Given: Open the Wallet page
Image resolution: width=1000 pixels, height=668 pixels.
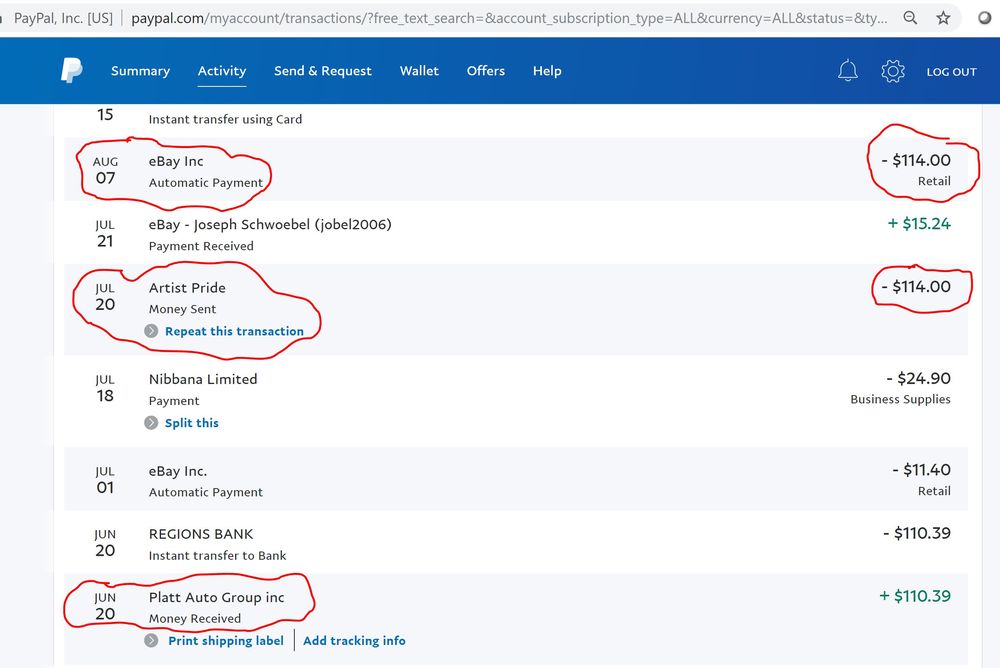Looking at the screenshot, I should point(419,71).
